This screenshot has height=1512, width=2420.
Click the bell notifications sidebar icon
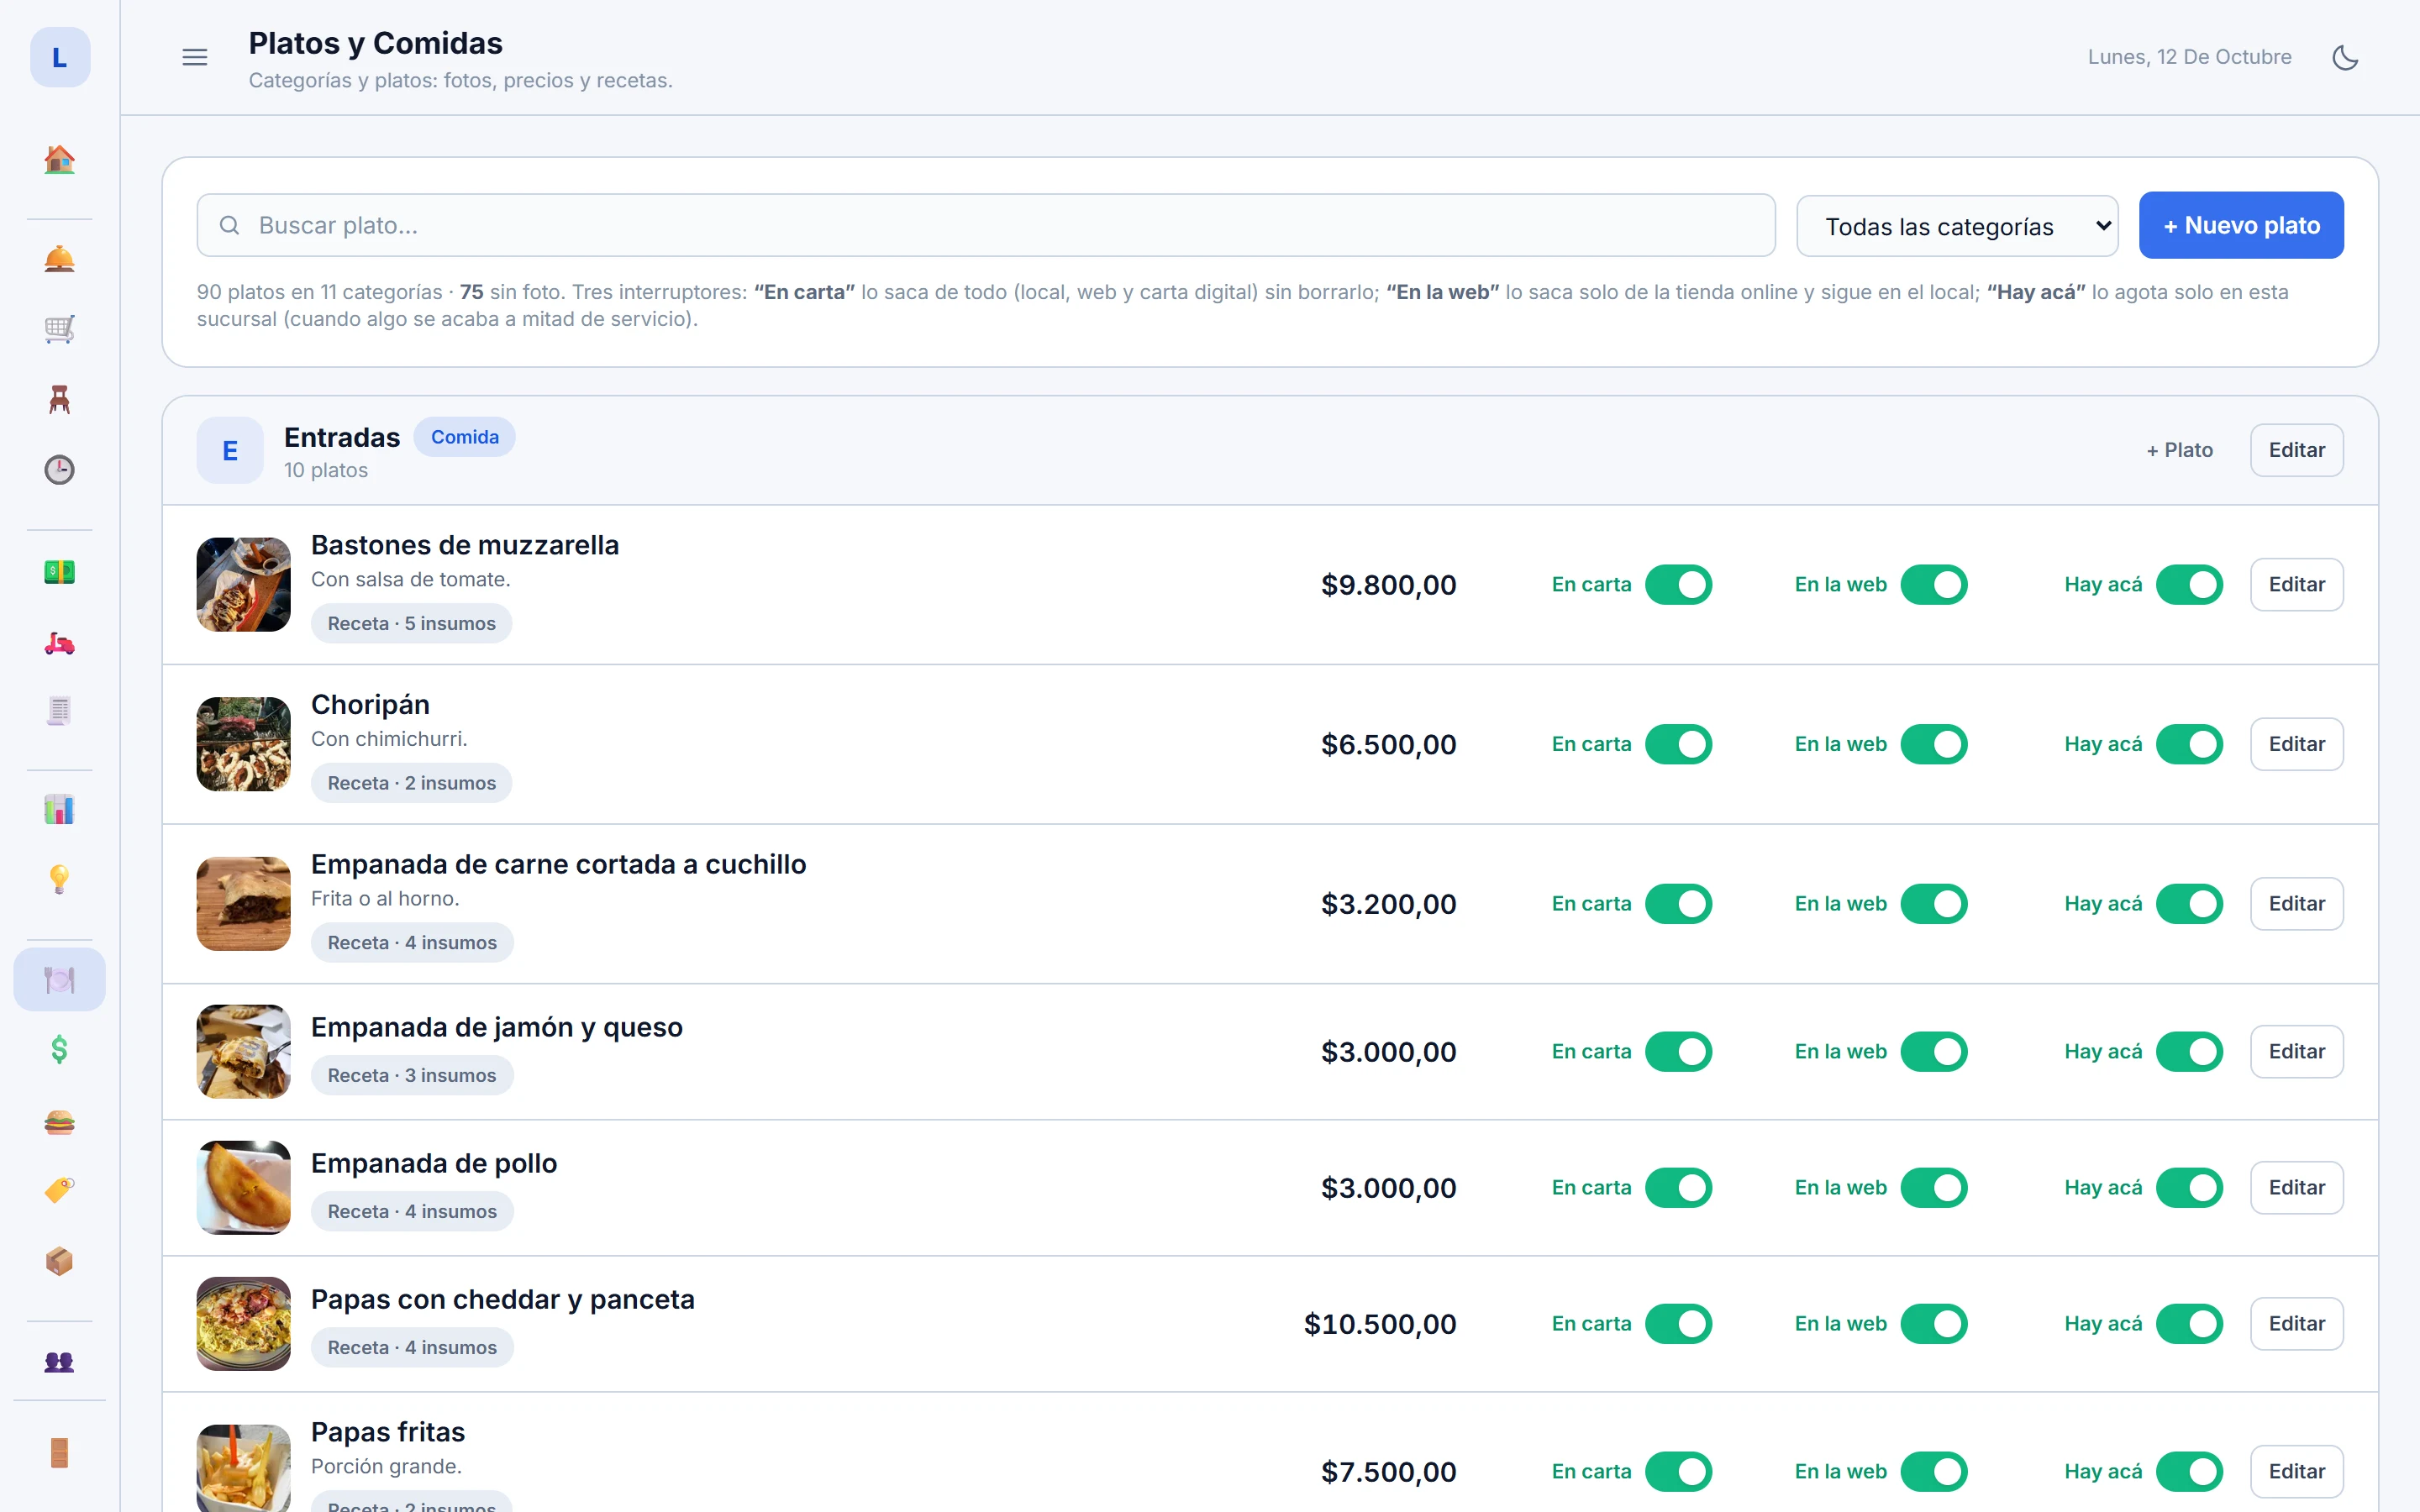[x=59, y=259]
